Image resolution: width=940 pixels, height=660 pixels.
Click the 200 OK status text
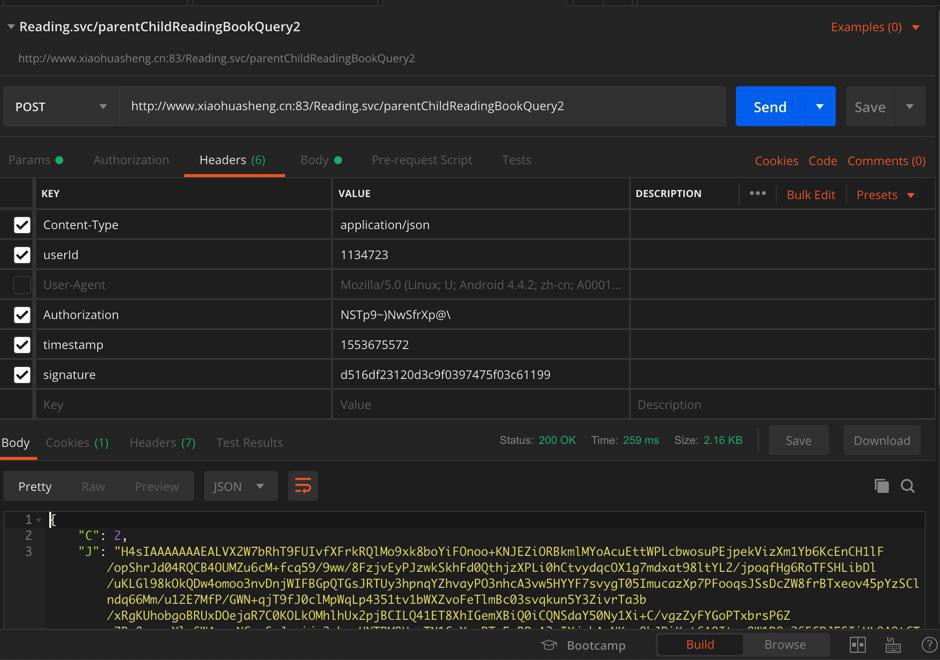557,440
